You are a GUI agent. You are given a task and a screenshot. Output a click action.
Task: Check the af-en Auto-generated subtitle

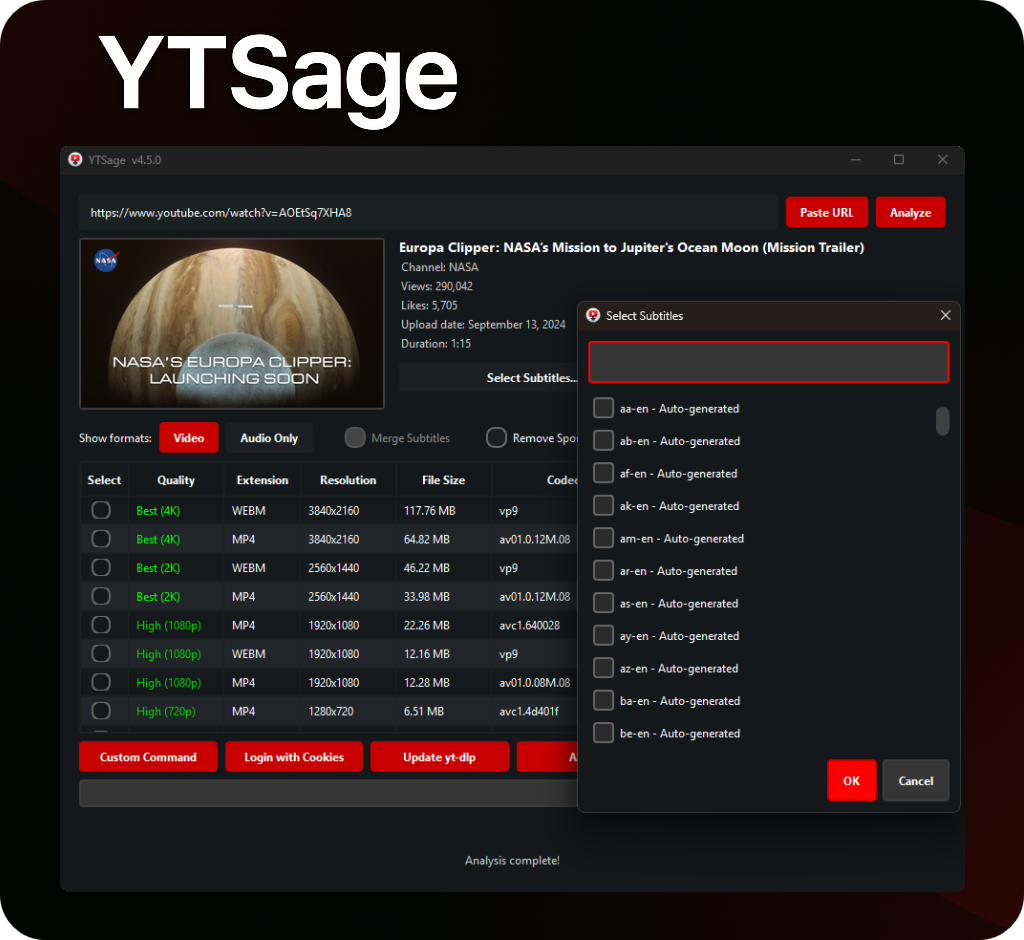(x=603, y=474)
